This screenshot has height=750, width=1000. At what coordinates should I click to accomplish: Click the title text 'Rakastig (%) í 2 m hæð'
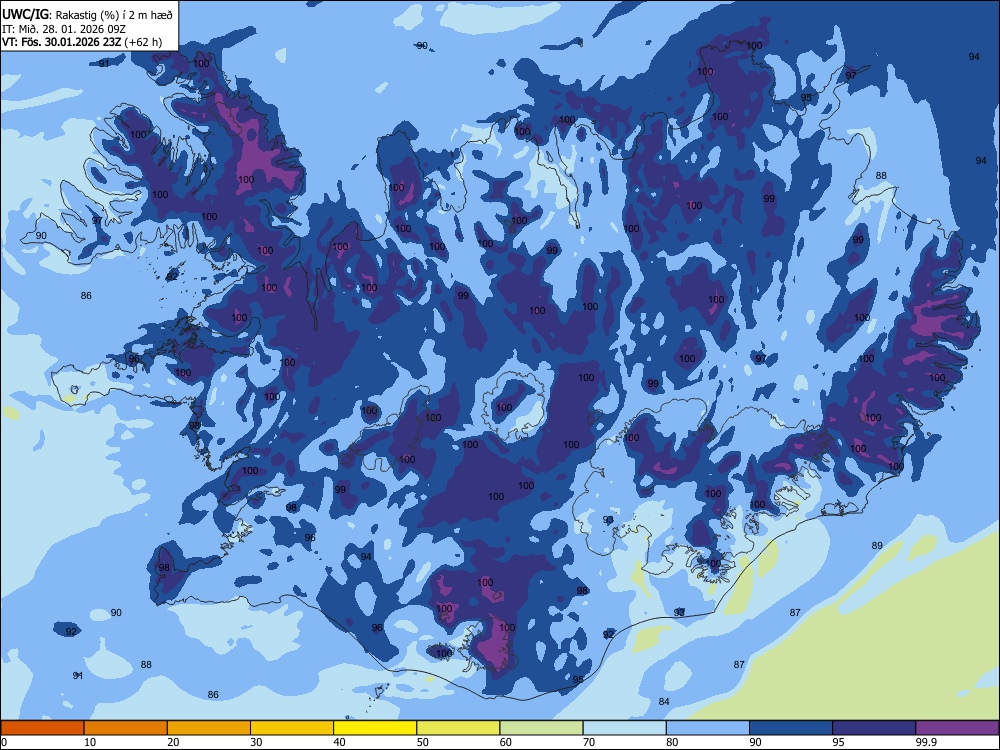pos(114,14)
